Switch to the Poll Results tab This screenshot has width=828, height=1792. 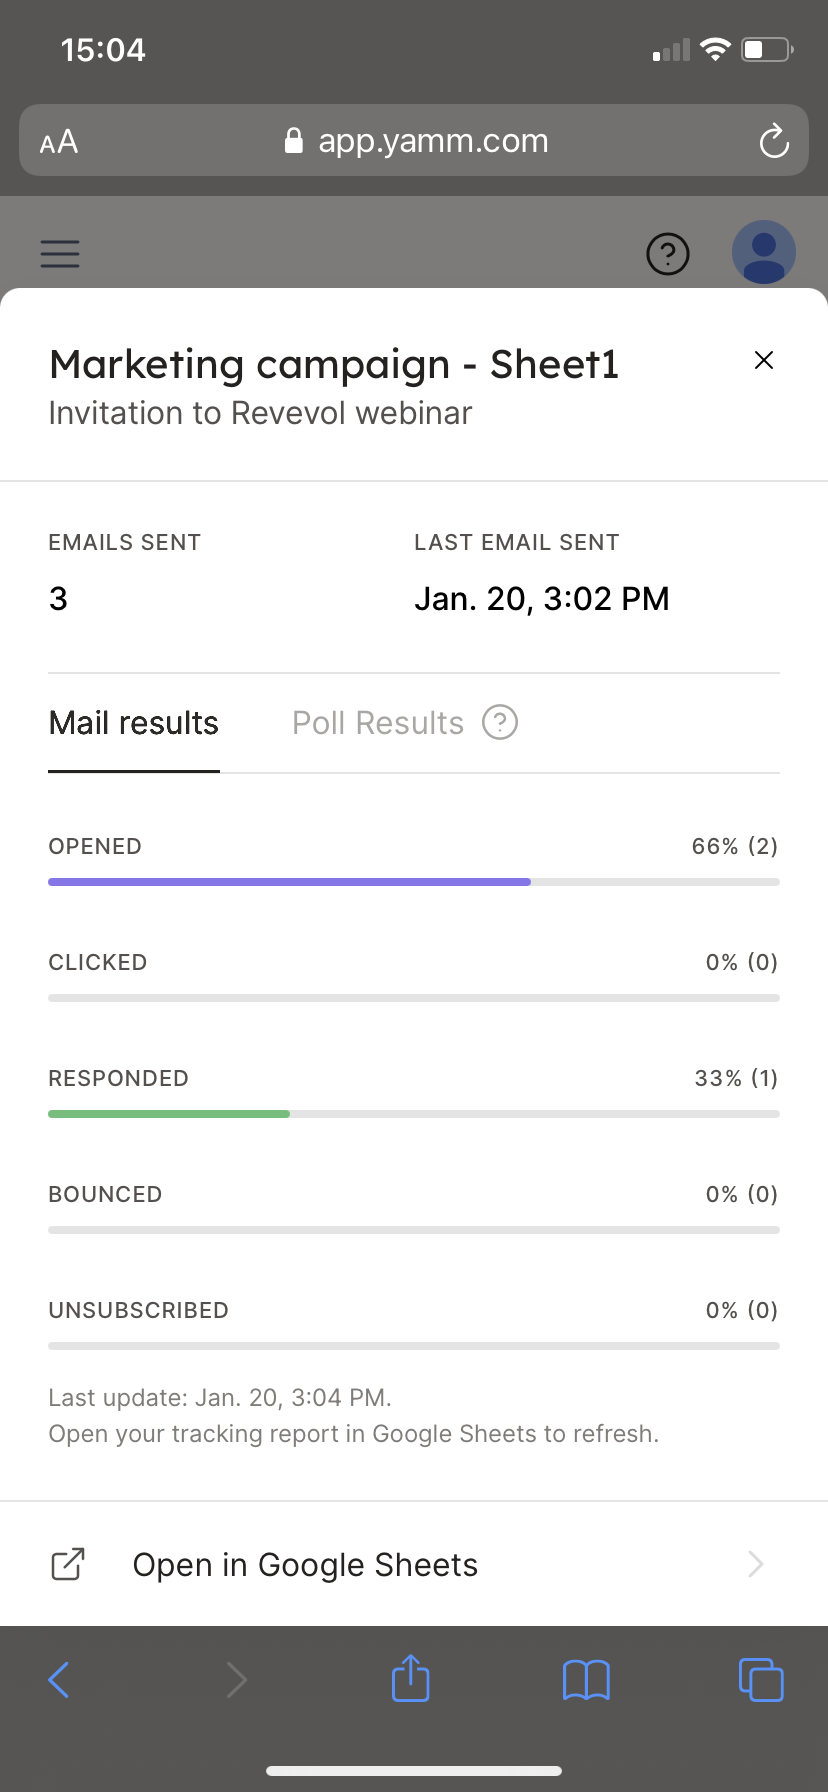[x=378, y=723]
